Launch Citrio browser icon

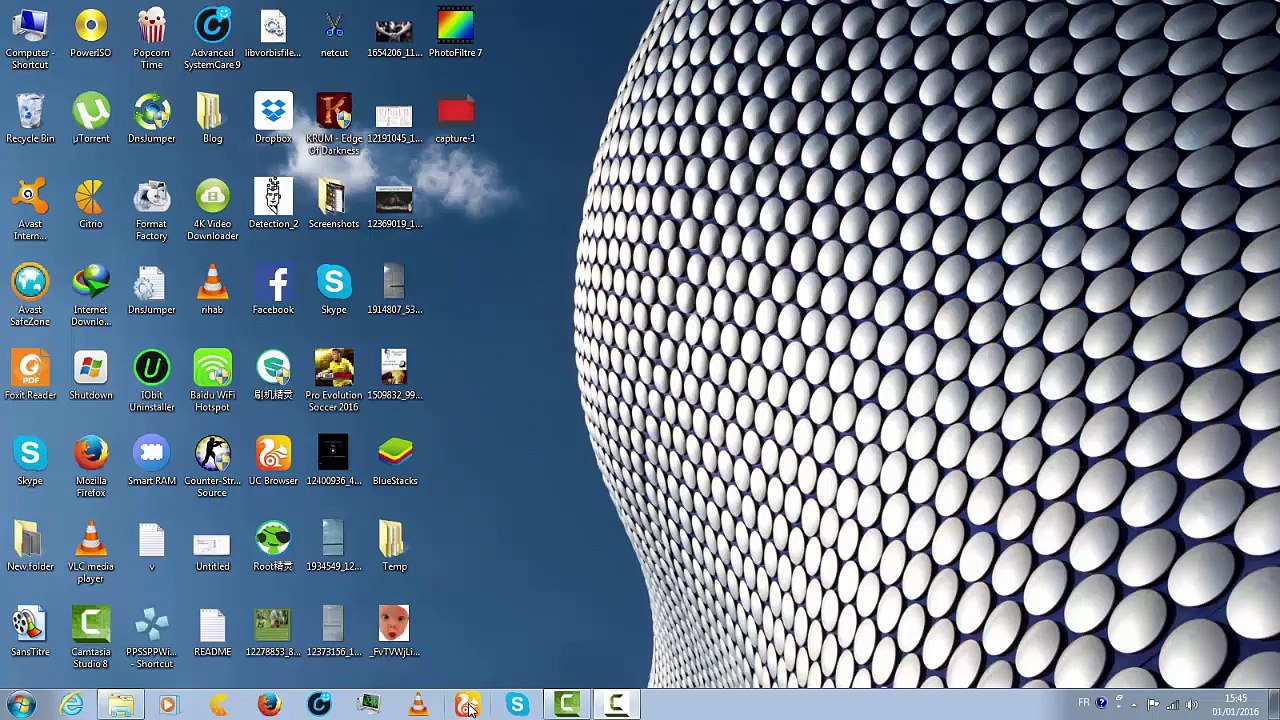(x=91, y=204)
